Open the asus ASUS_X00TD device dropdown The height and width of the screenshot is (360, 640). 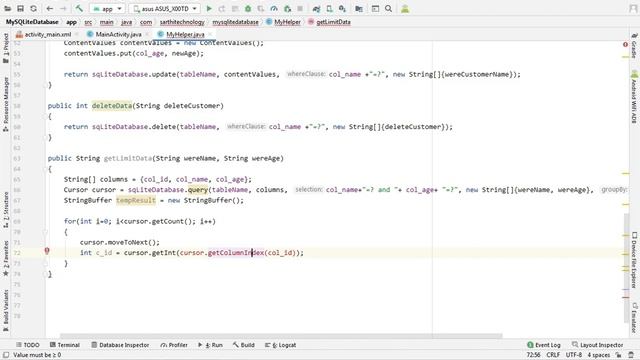[165, 9]
